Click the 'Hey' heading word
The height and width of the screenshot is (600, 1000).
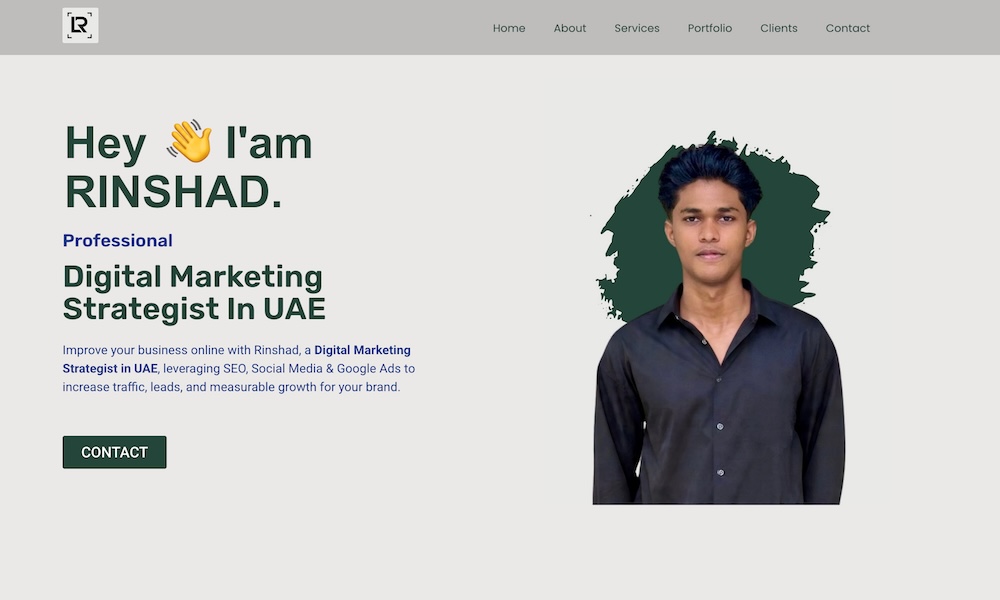(106, 143)
